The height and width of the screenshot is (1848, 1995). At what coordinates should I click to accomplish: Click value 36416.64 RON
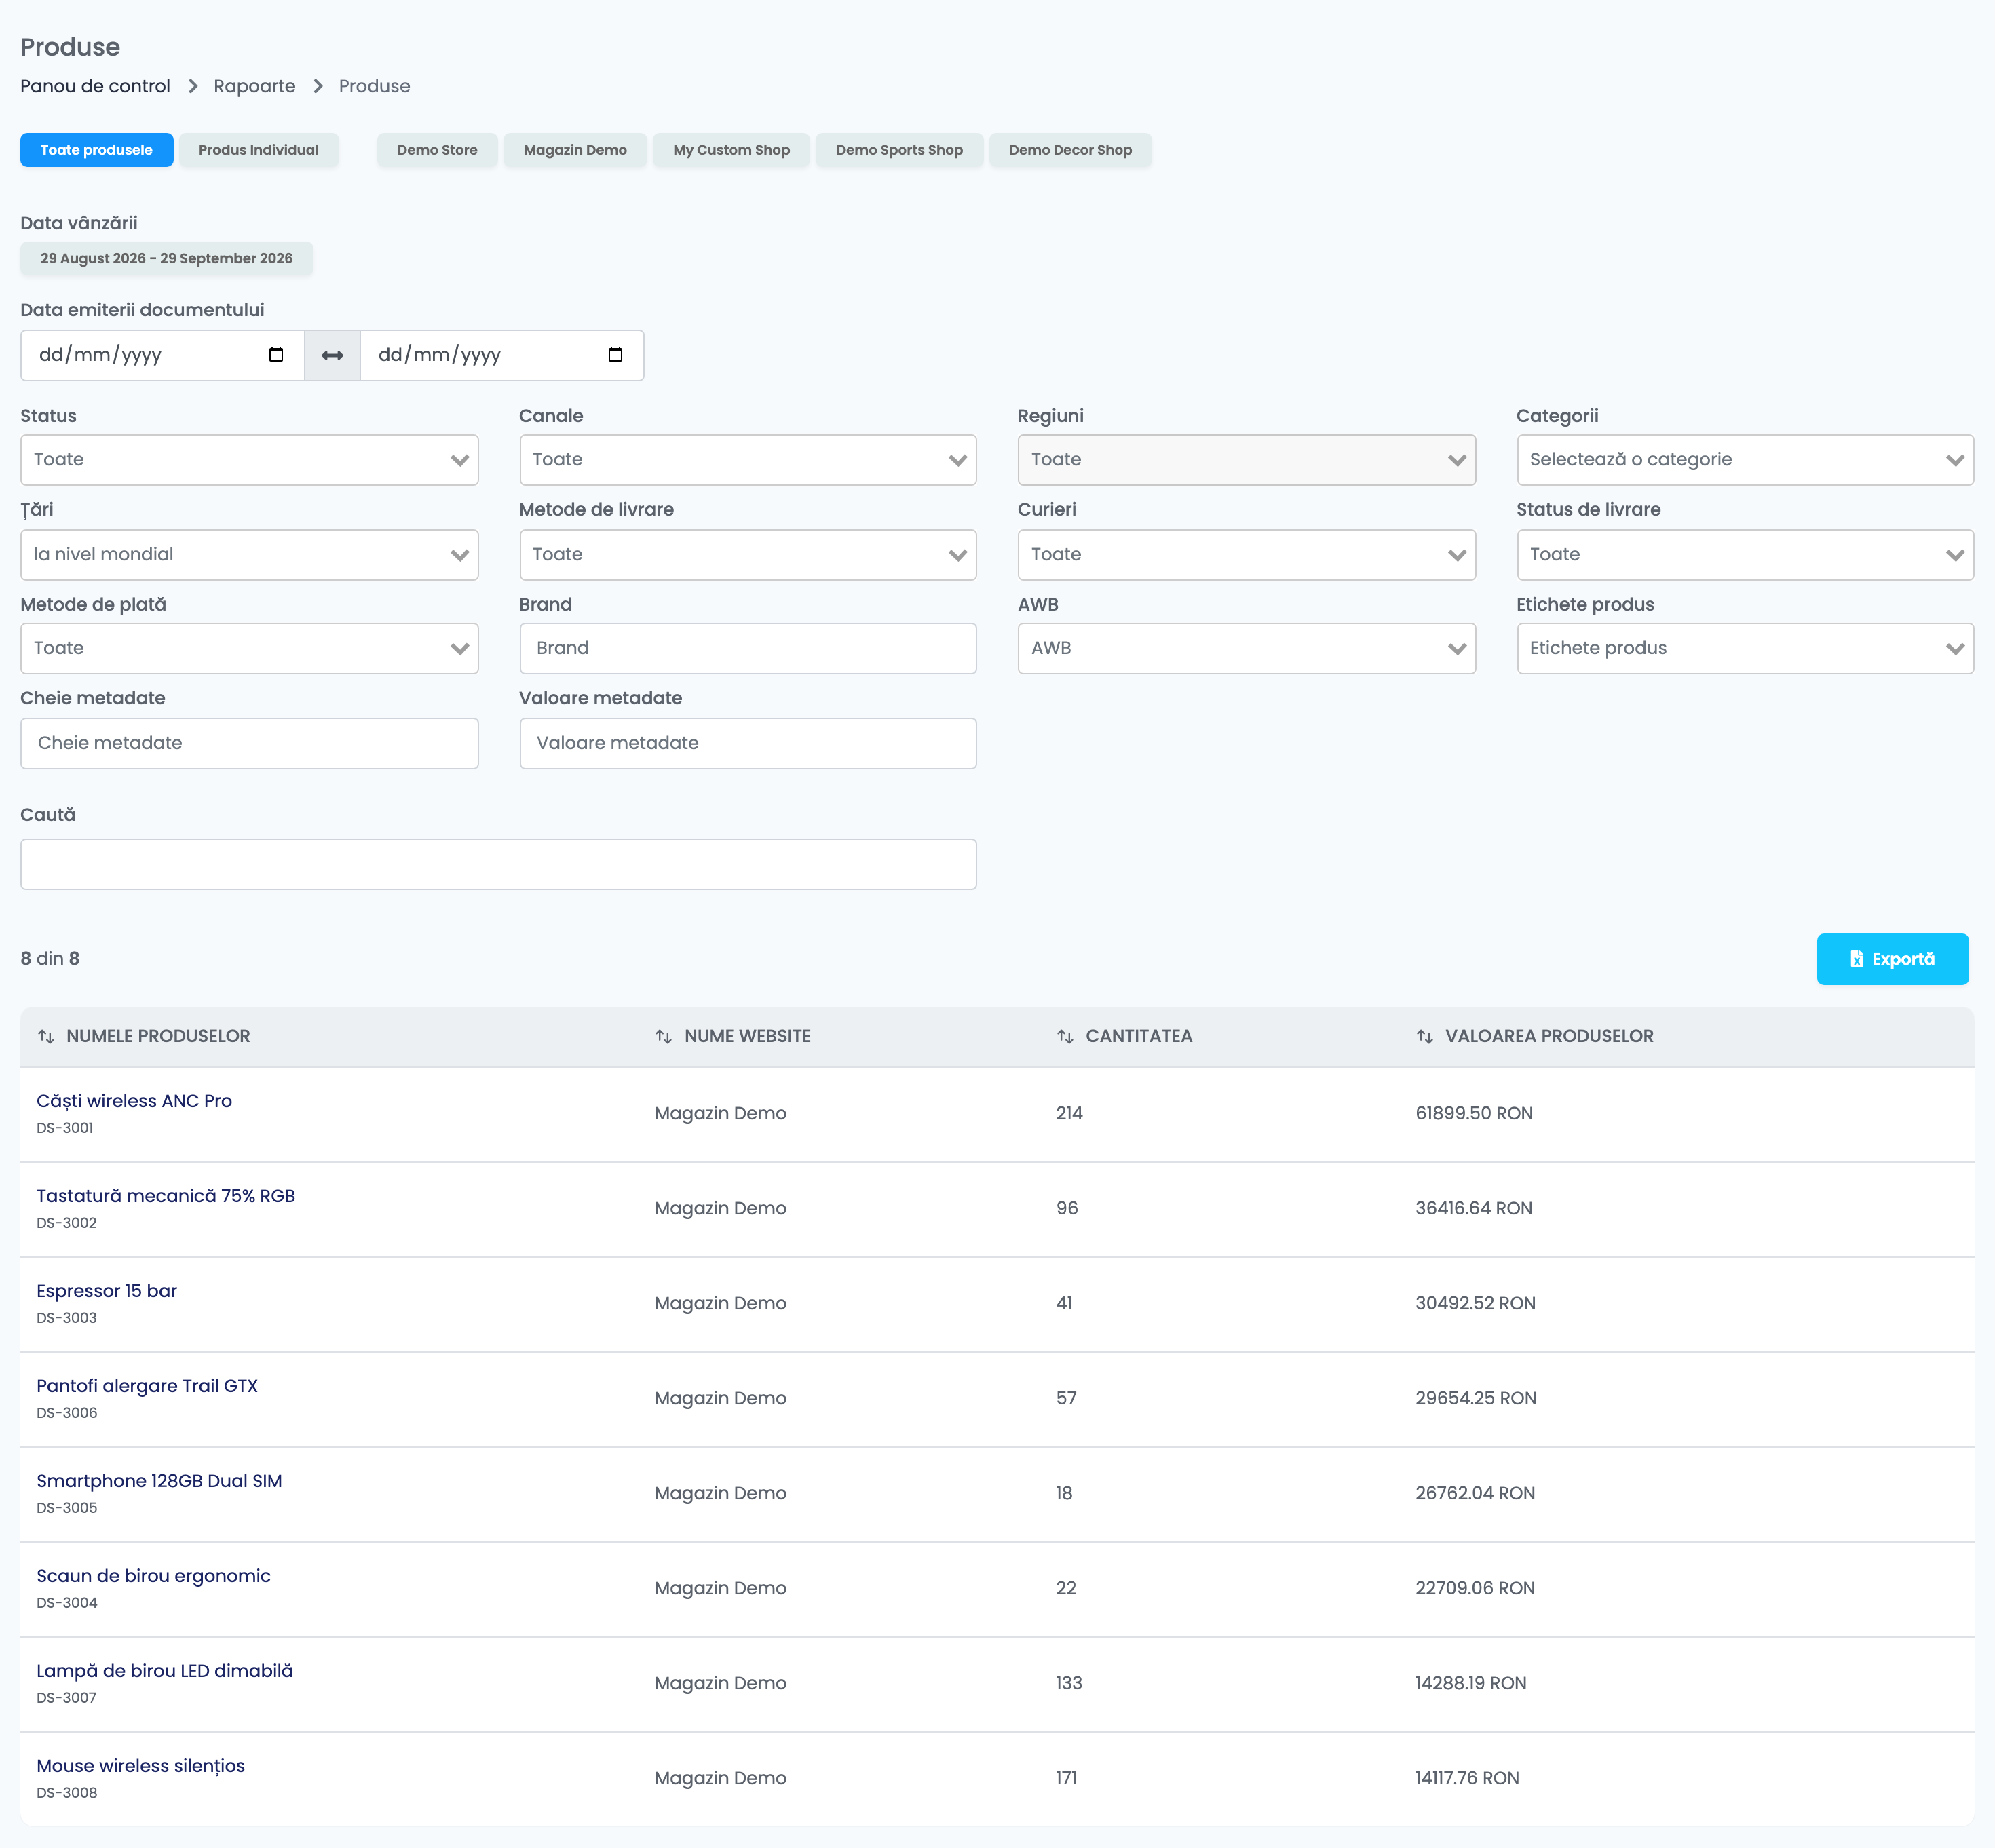[x=1474, y=1208]
